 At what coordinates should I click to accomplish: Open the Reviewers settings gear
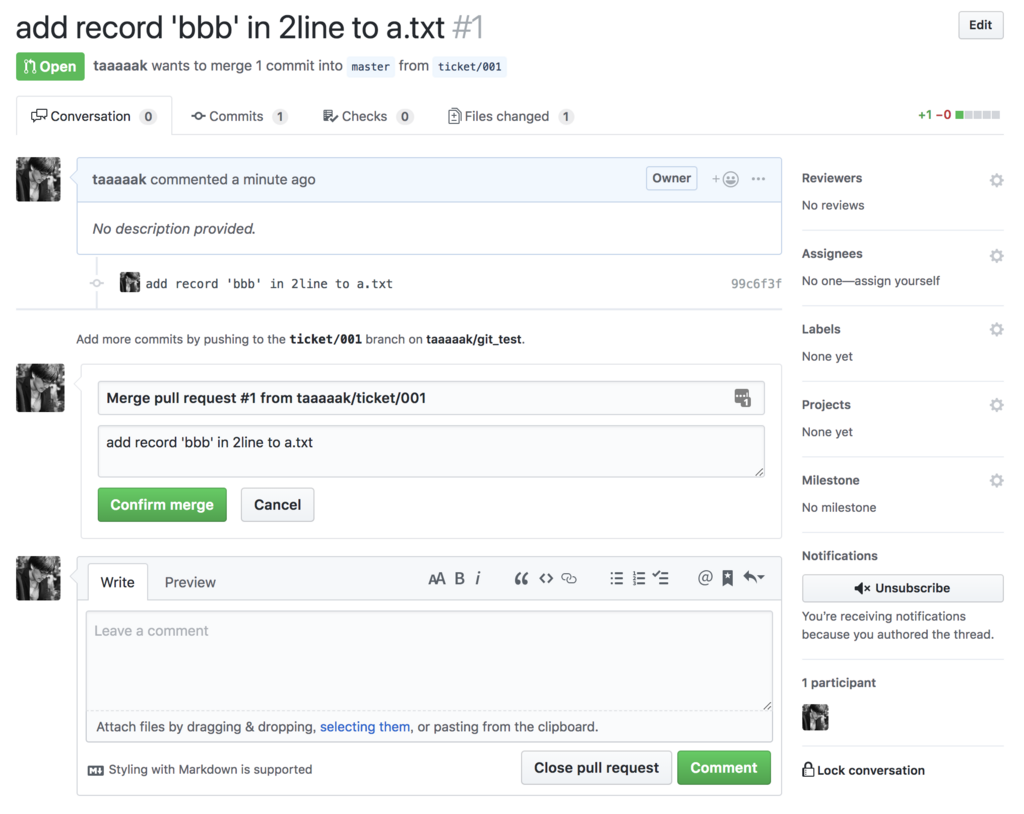[996, 180]
